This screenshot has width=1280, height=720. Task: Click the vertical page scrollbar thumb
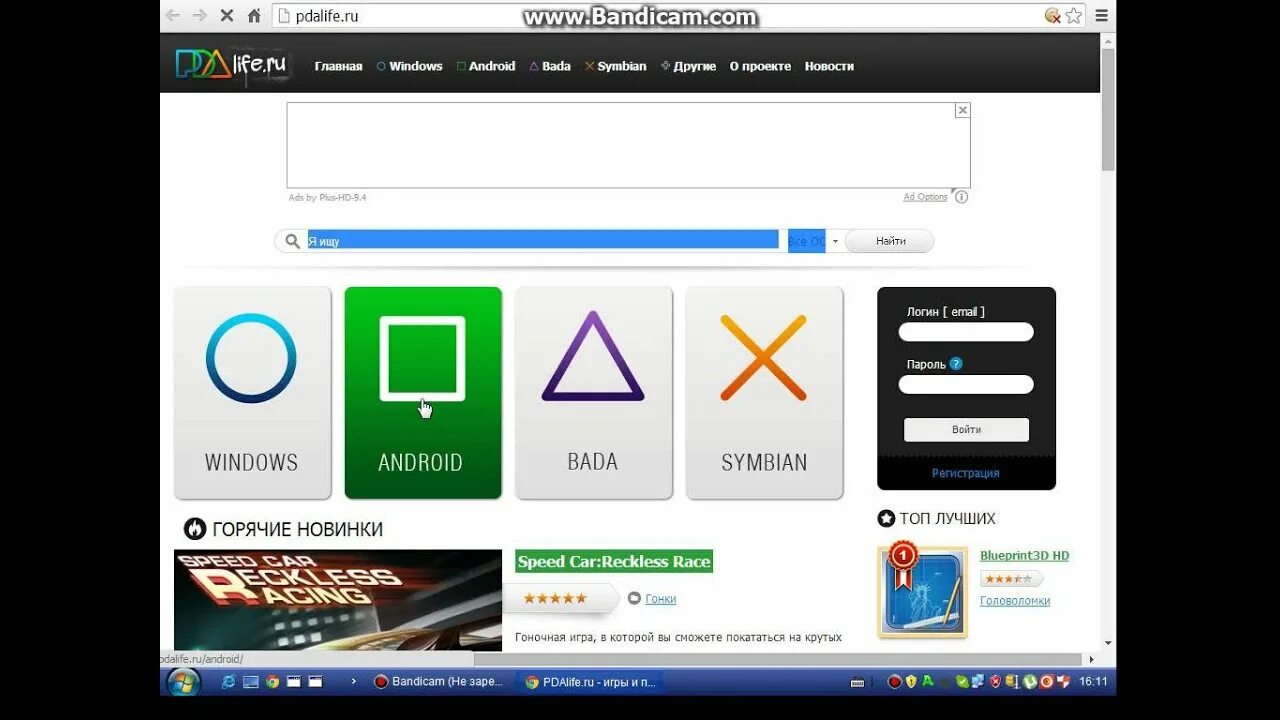(1108, 109)
